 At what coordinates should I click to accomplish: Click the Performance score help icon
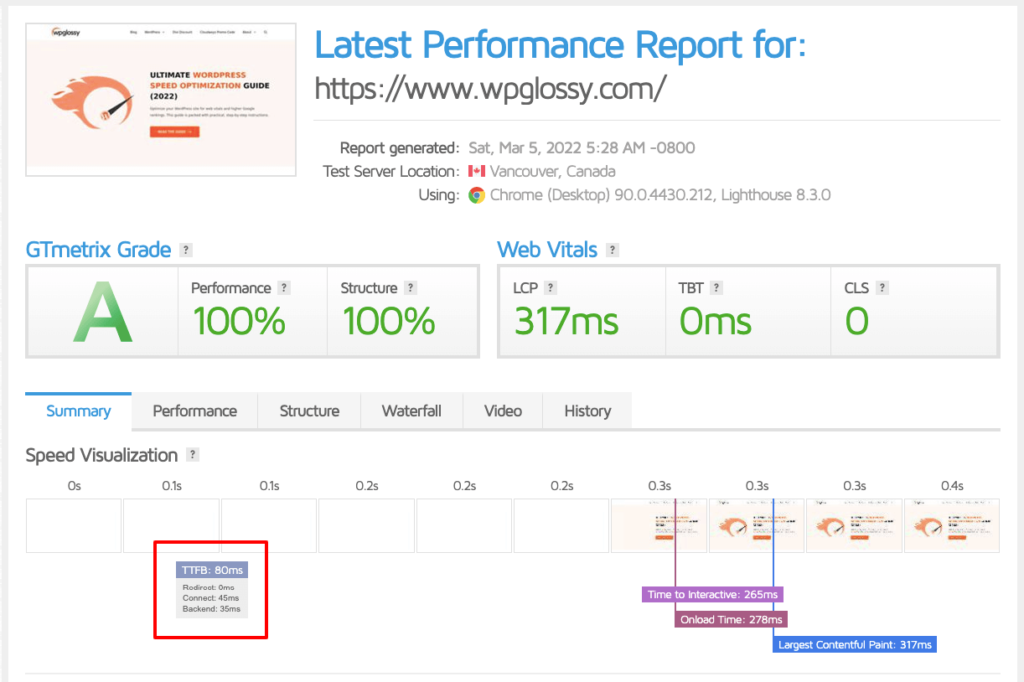(283, 288)
